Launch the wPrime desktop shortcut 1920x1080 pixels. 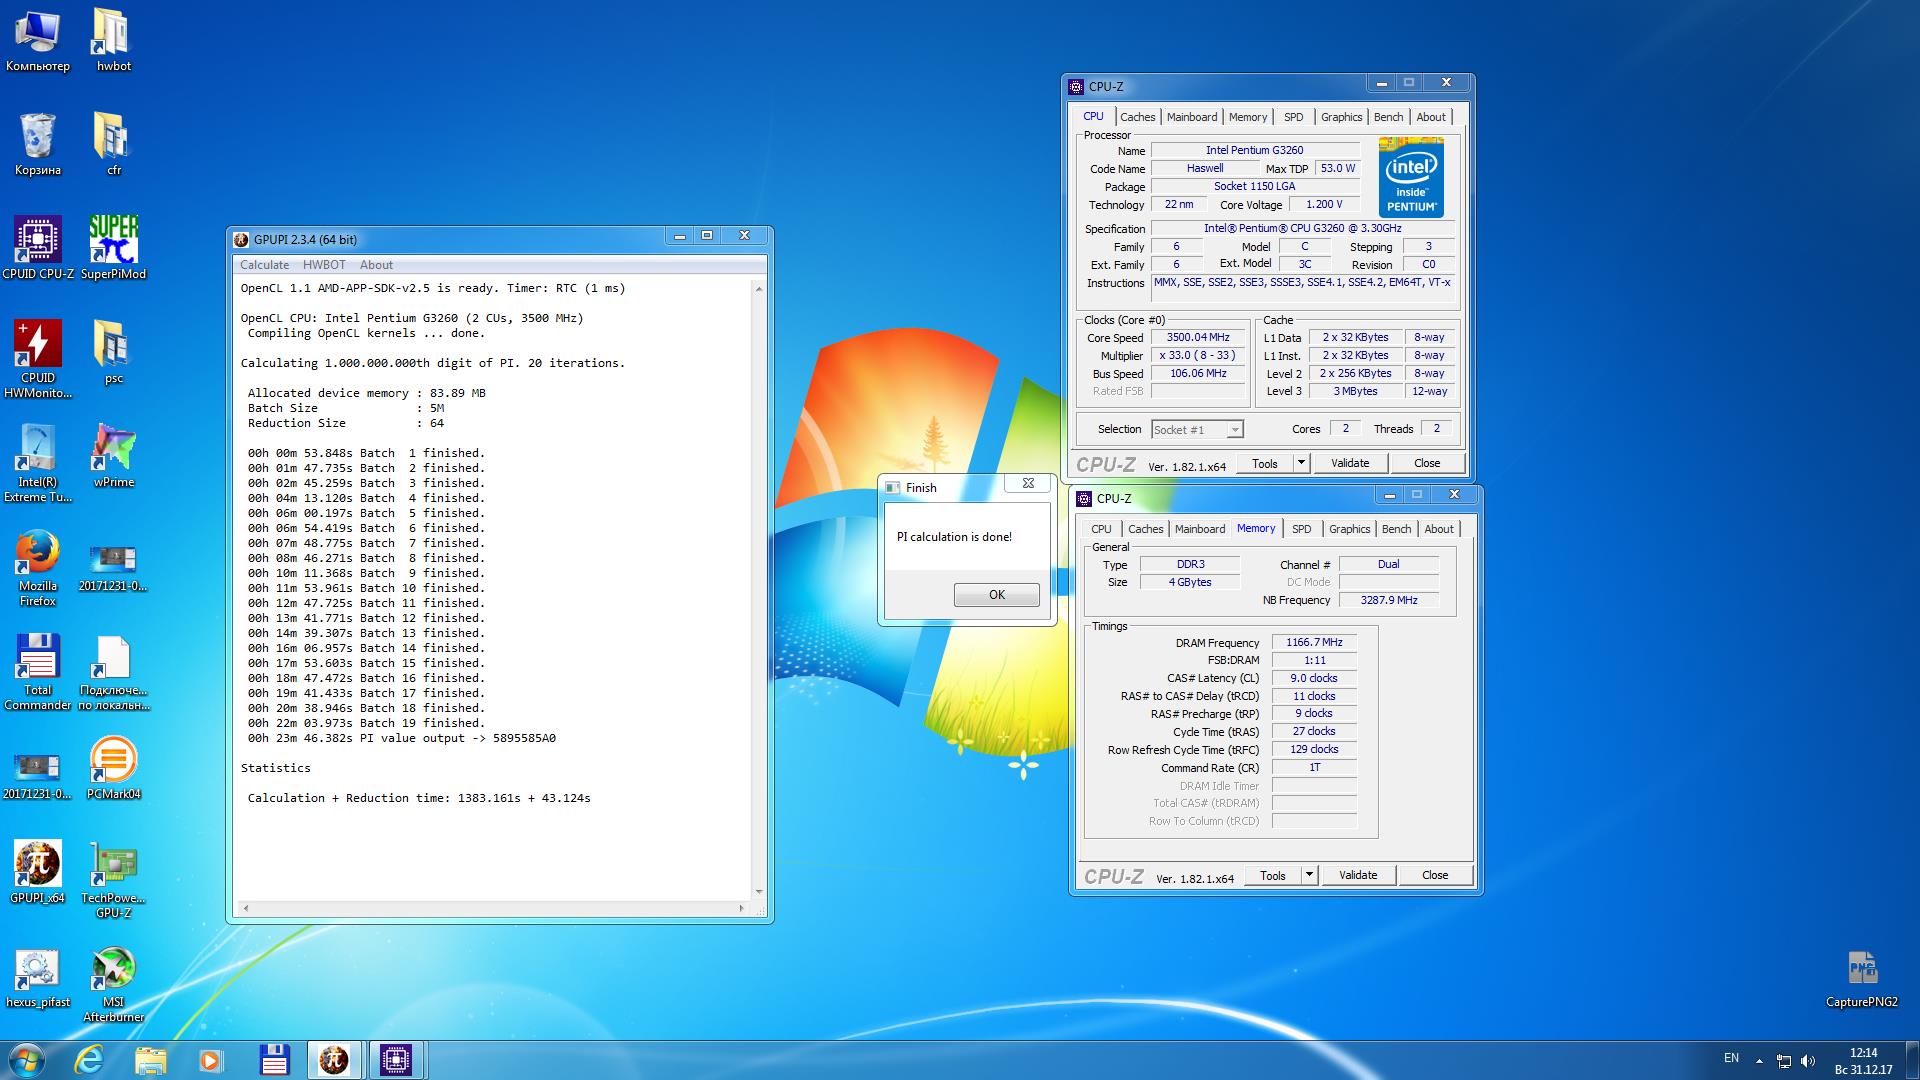click(113, 456)
